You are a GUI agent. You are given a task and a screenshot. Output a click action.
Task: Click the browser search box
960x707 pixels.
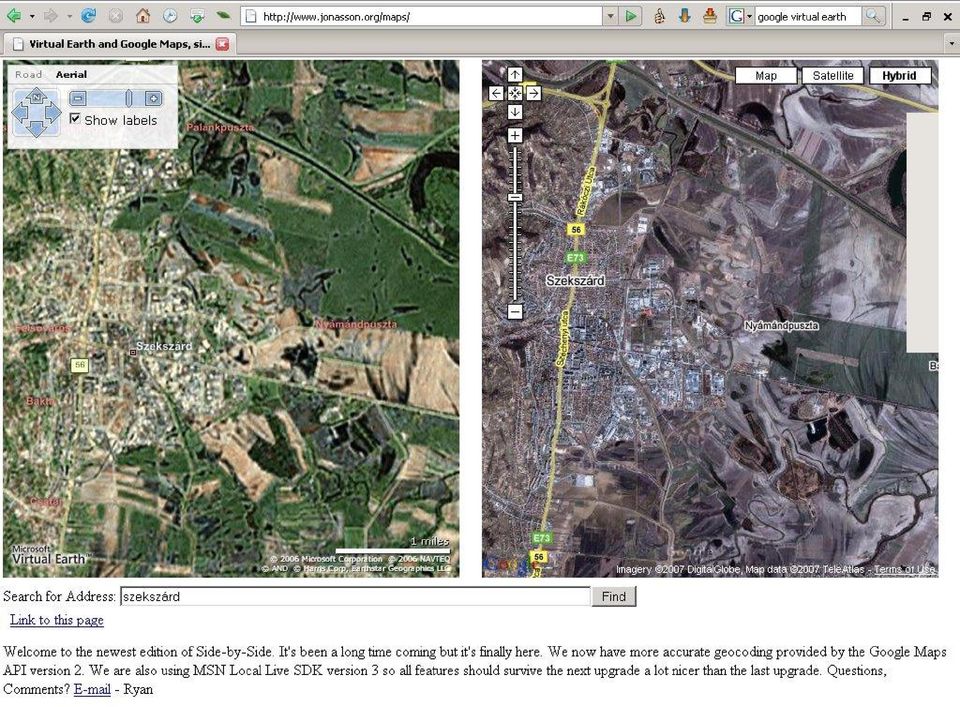tap(808, 17)
